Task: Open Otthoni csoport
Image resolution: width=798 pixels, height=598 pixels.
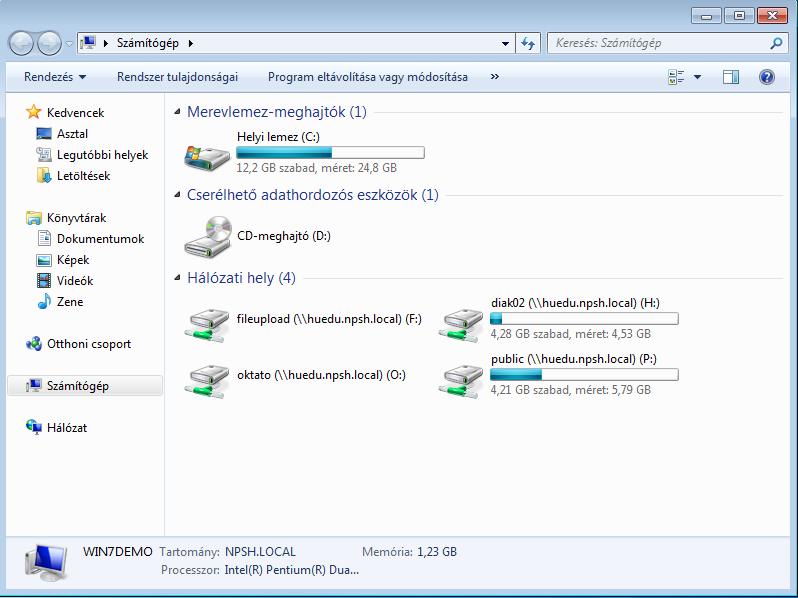Action: 89,344
